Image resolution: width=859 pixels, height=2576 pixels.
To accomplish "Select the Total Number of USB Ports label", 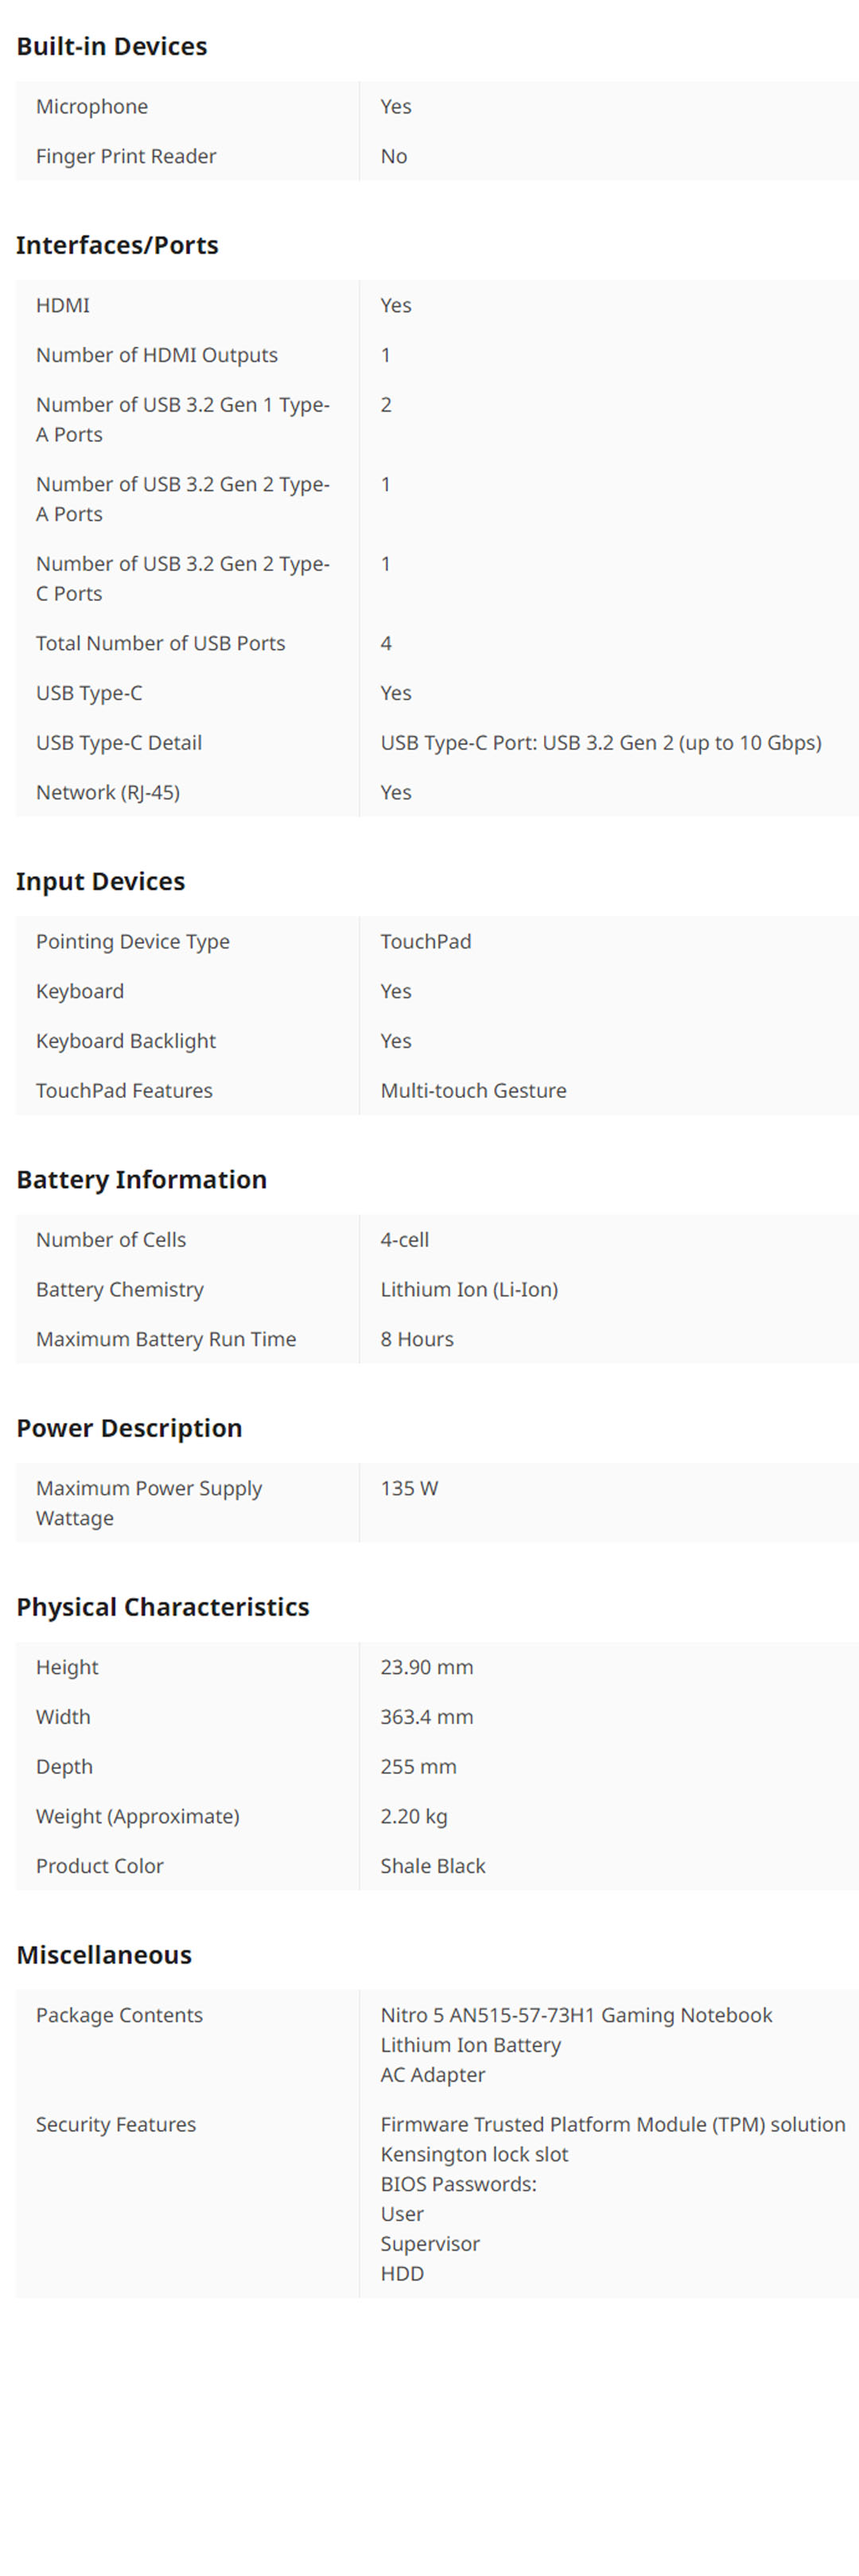I will (x=160, y=643).
